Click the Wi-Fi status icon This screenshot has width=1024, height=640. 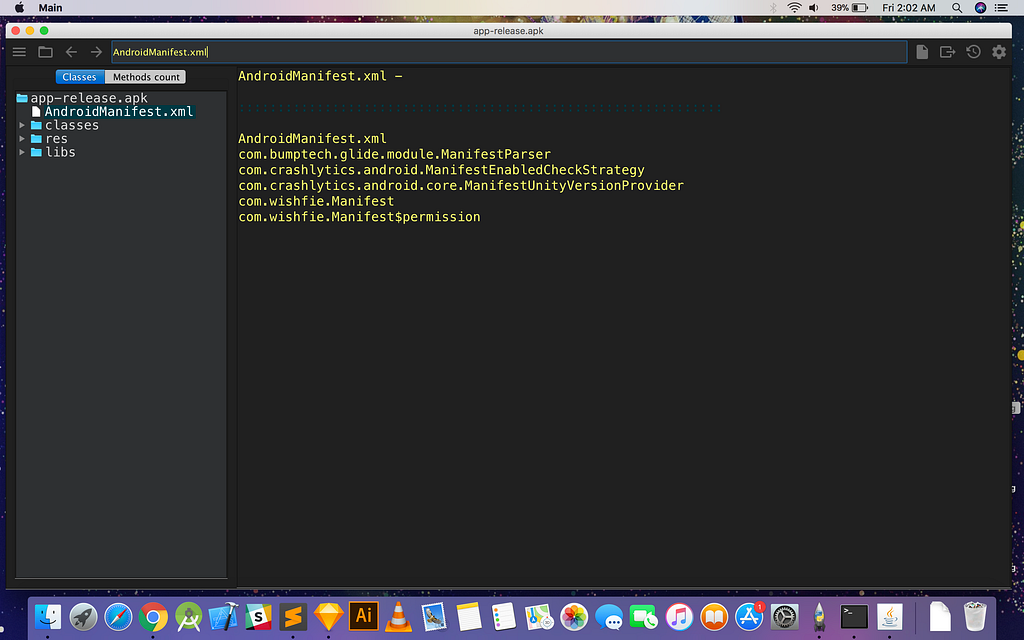click(794, 8)
